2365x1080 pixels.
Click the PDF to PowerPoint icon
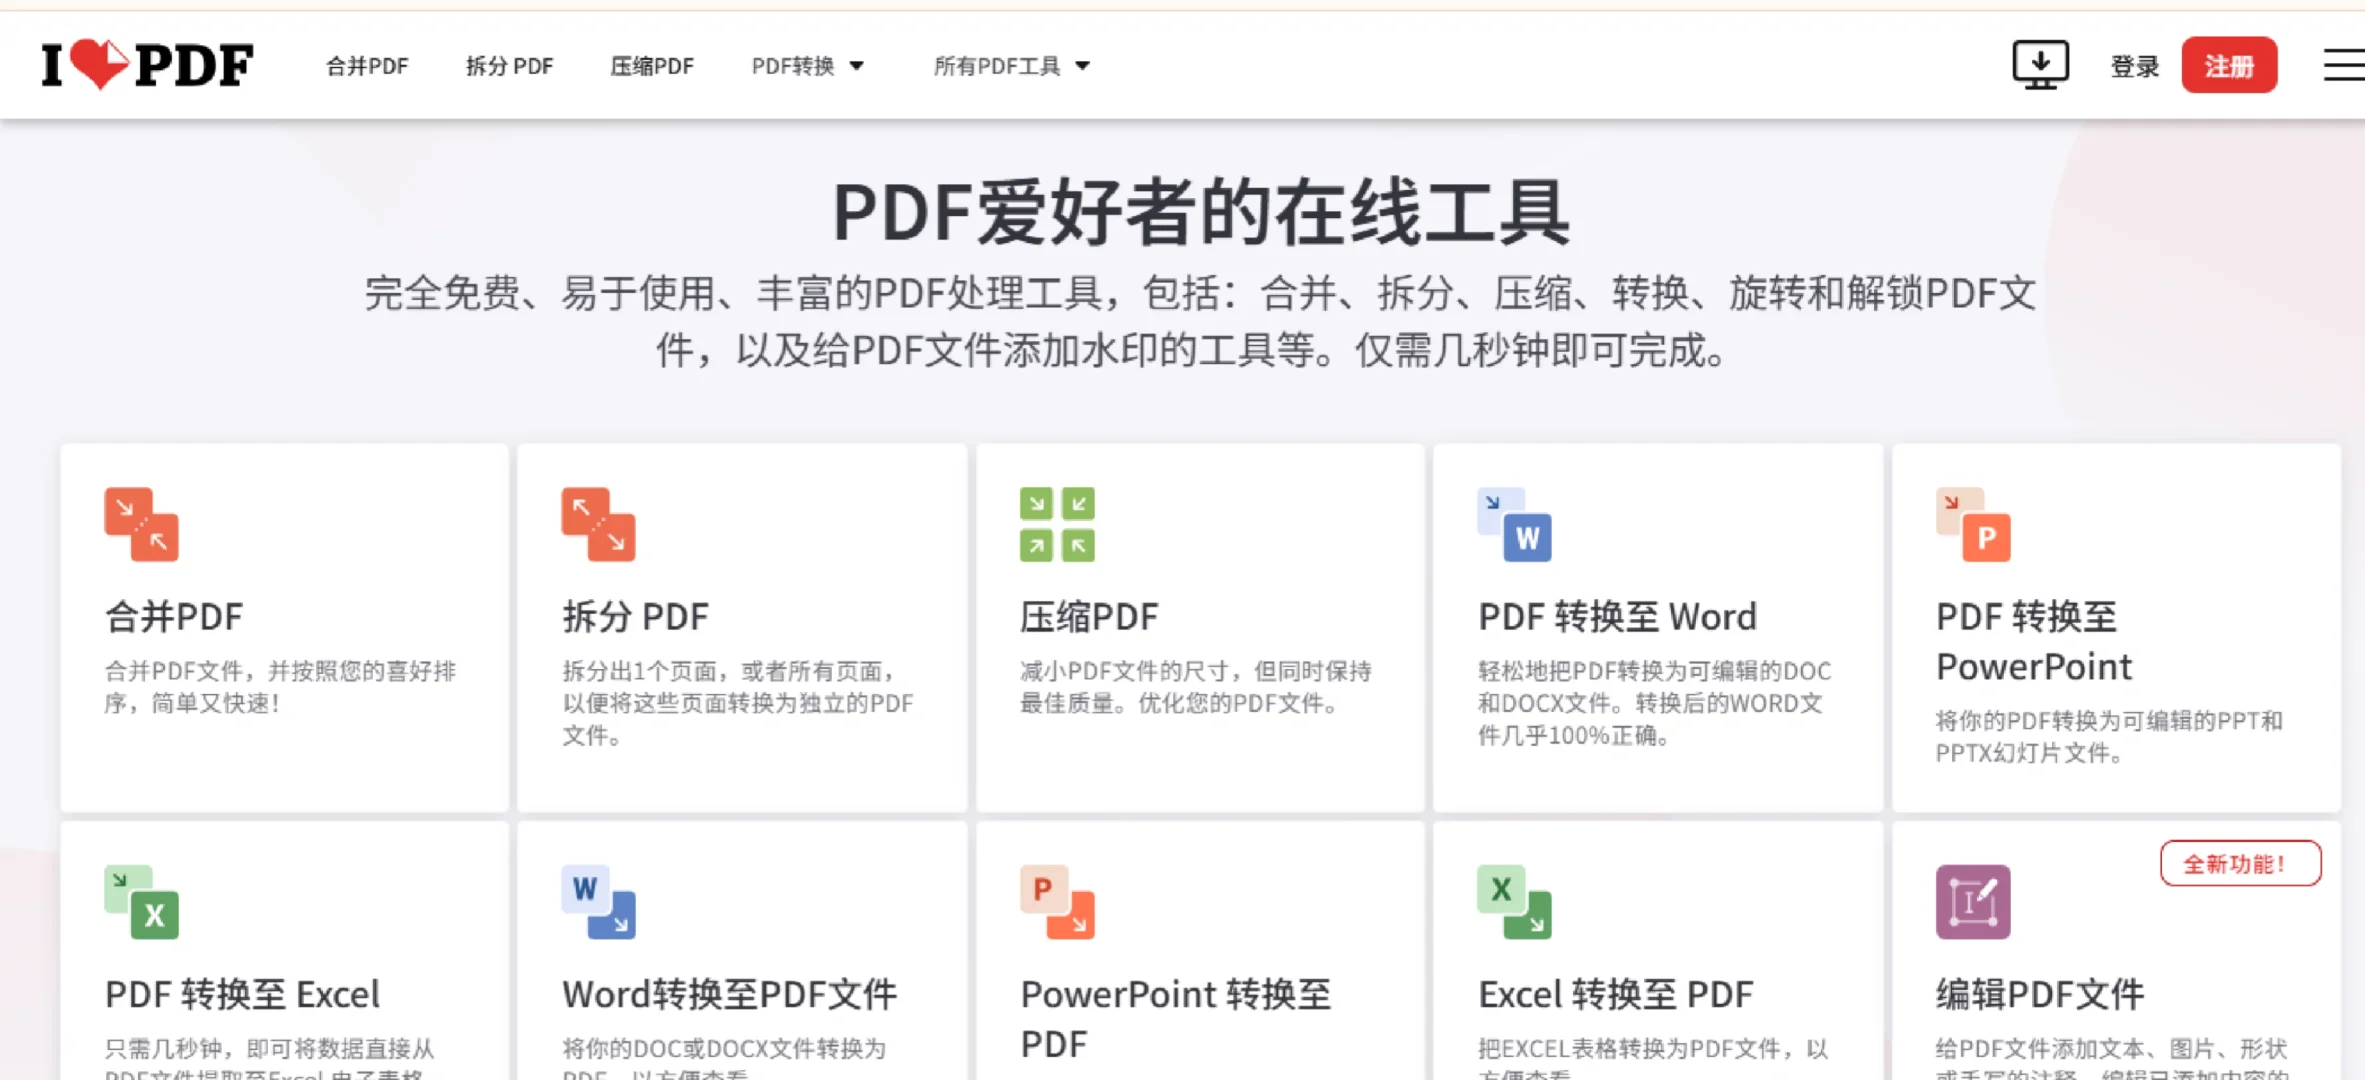click(x=1973, y=524)
